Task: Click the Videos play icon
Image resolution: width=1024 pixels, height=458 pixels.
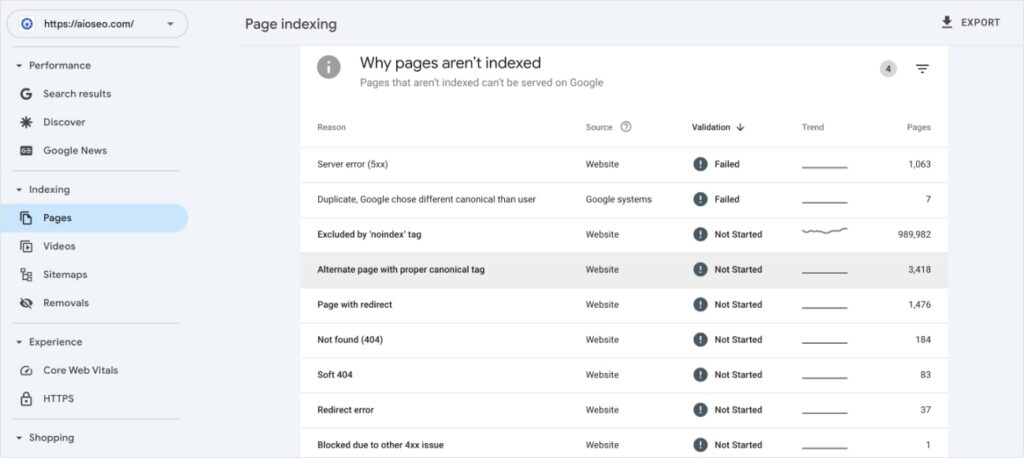Action: (x=26, y=246)
